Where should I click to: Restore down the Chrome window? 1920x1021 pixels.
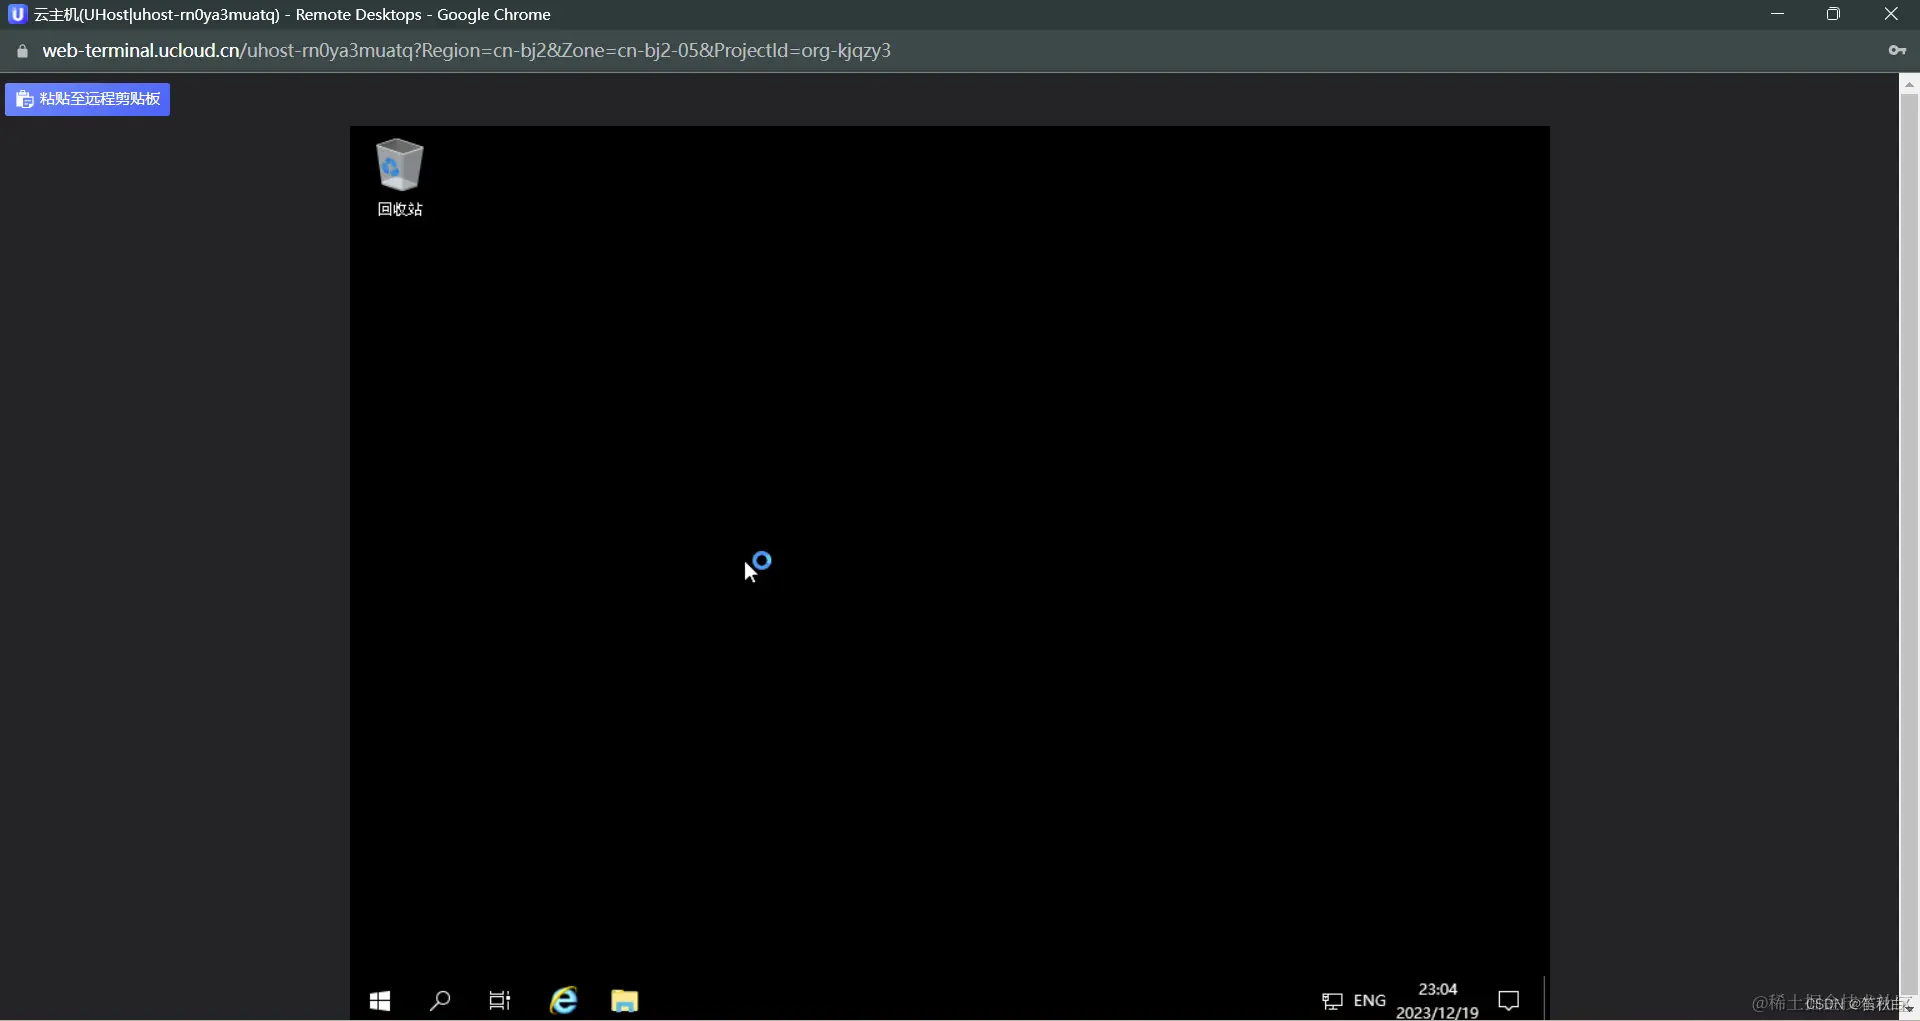1833,14
